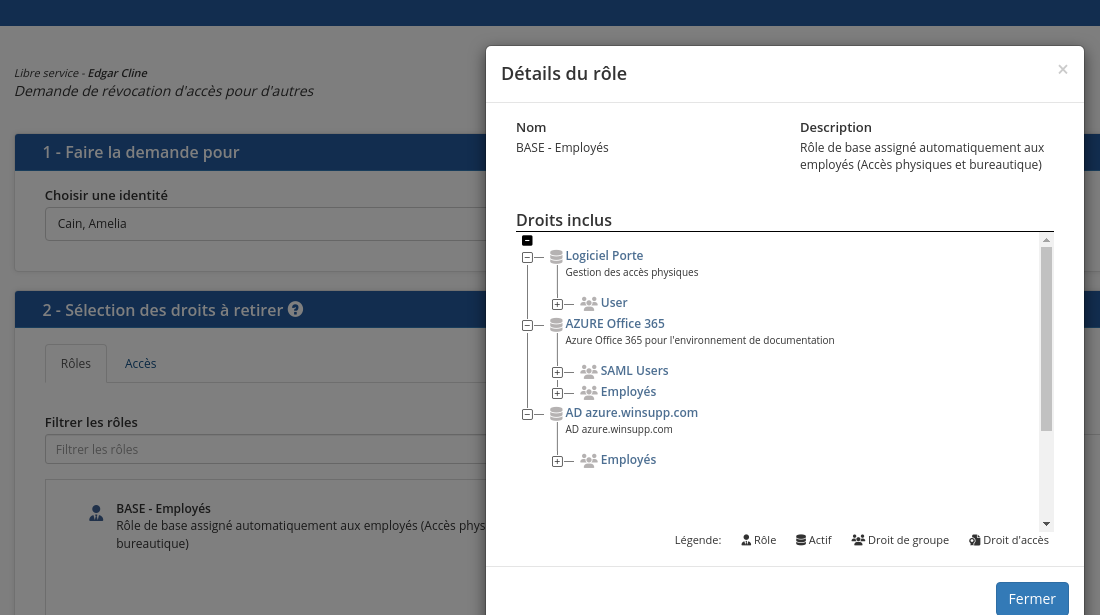The image size is (1100, 615).
Task: Collapse the AD azure.winsupp.com node
Action: pos(527,414)
